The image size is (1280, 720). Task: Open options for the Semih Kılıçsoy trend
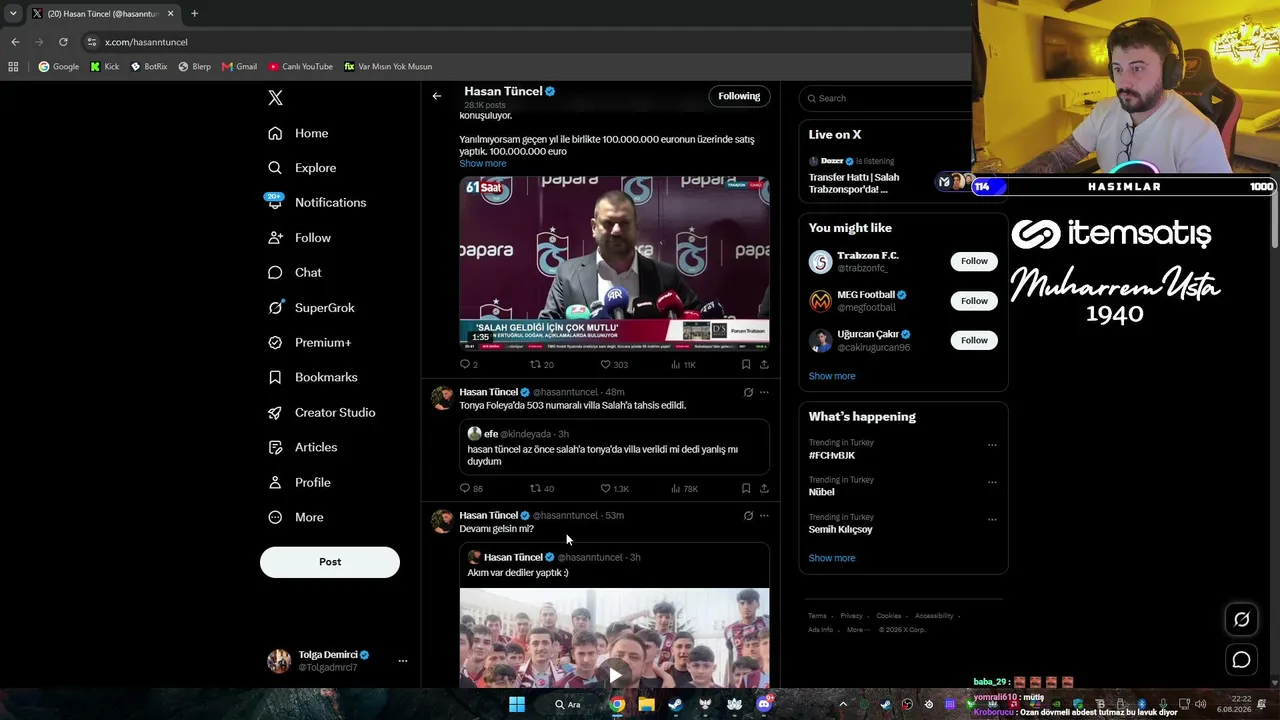pos(992,519)
